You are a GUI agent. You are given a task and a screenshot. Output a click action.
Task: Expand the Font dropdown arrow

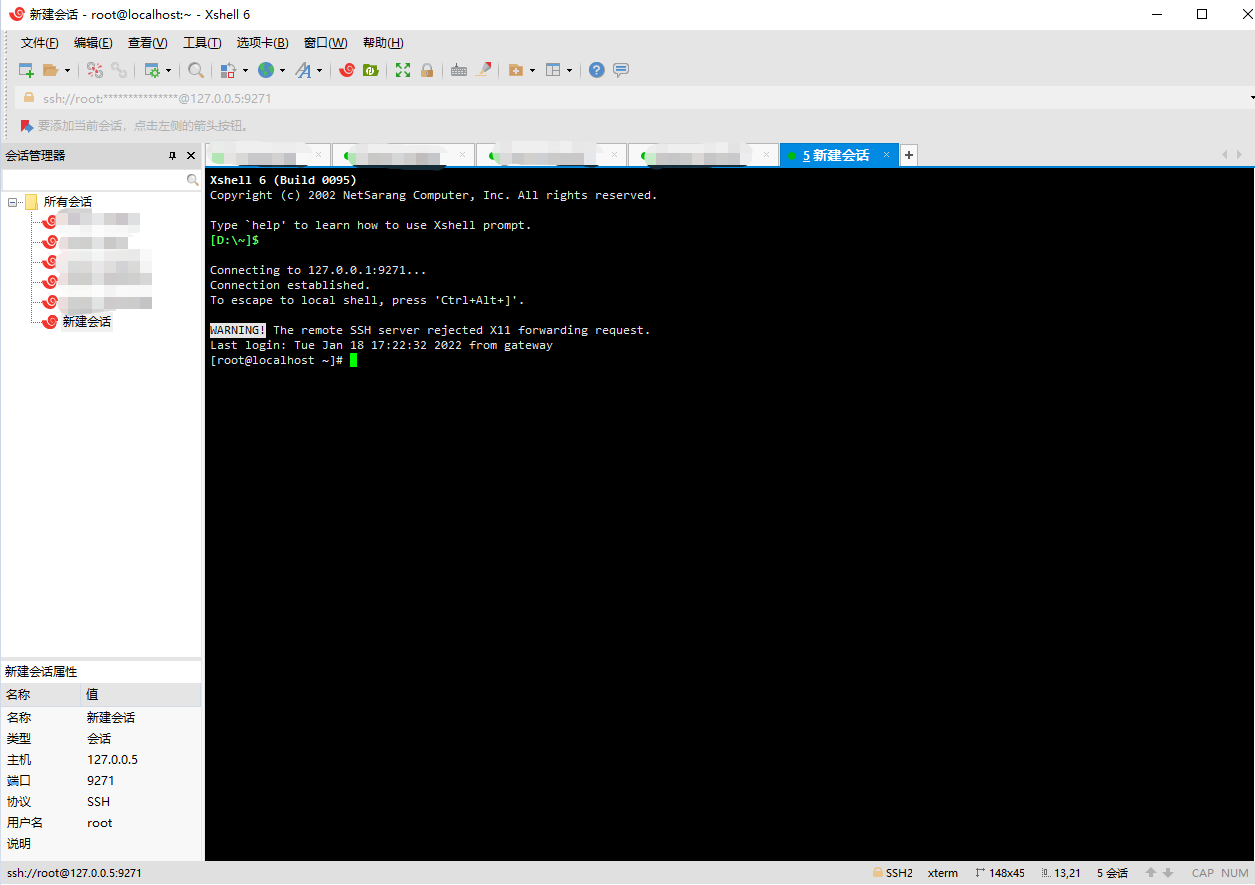320,70
